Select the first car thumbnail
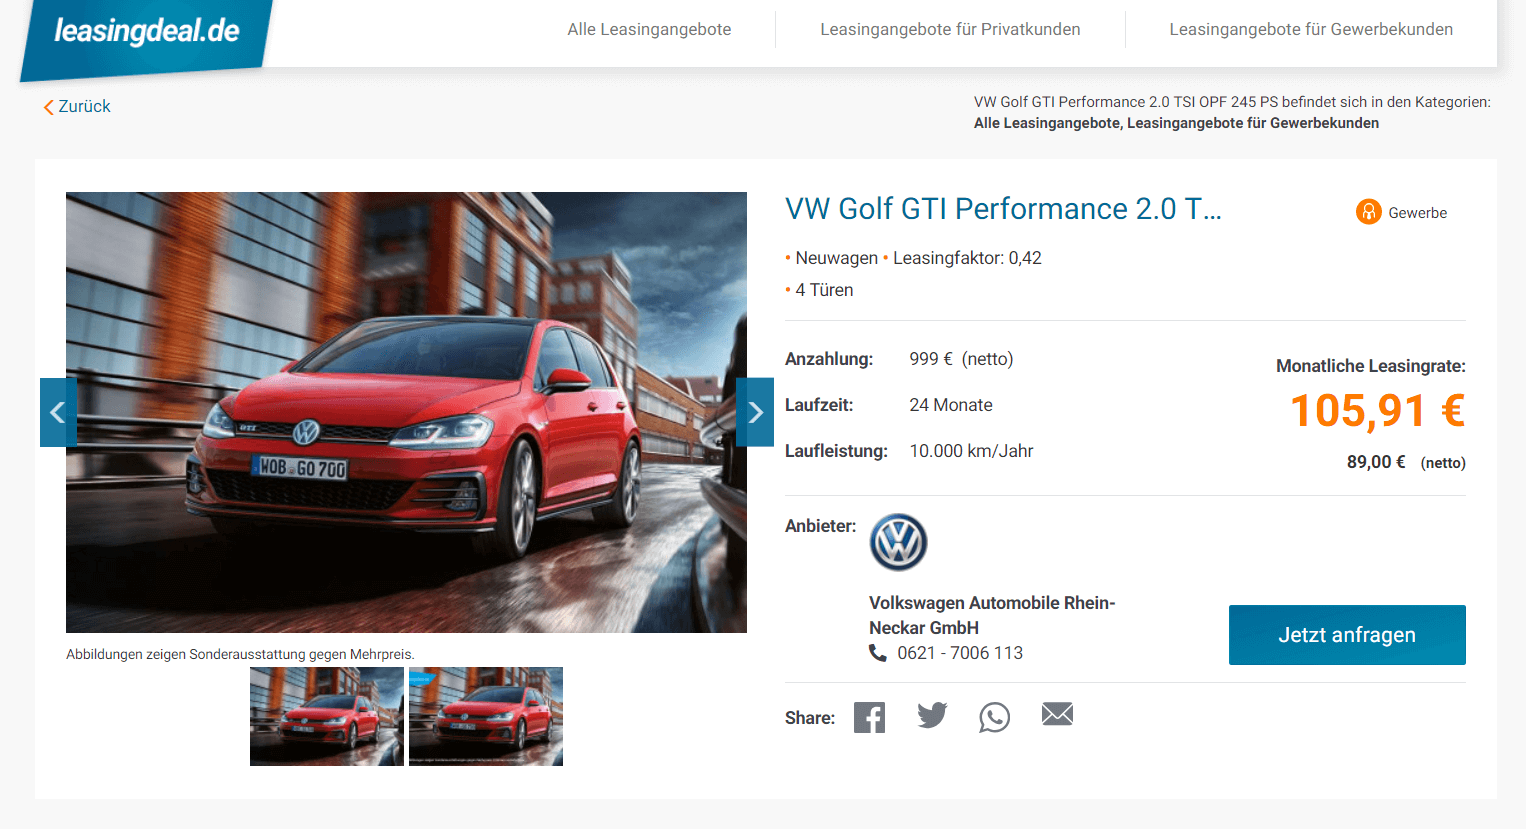Viewport: 1526px width, 829px height. [x=327, y=716]
